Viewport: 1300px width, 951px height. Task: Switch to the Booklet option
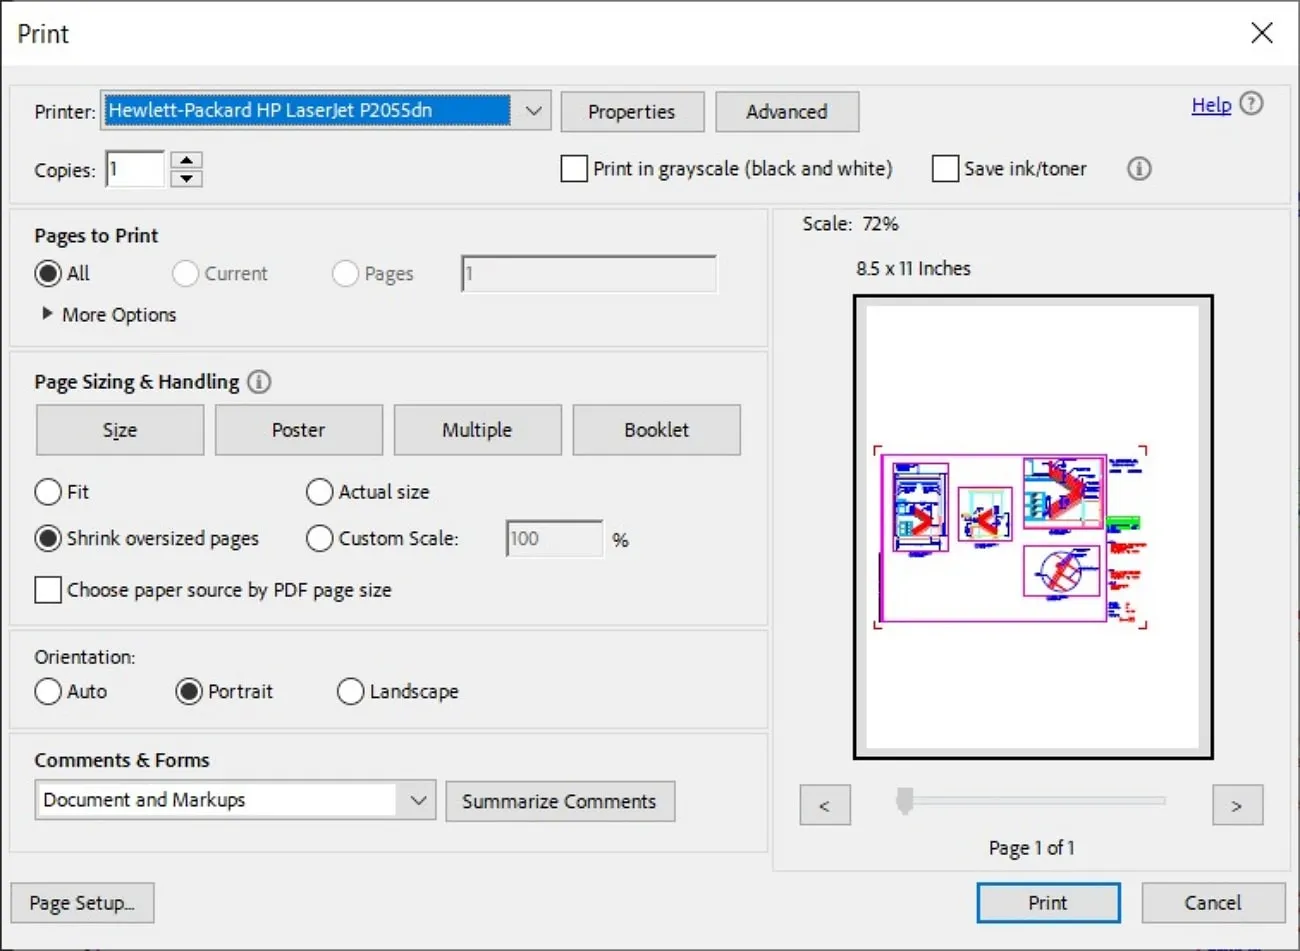(x=657, y=430)
